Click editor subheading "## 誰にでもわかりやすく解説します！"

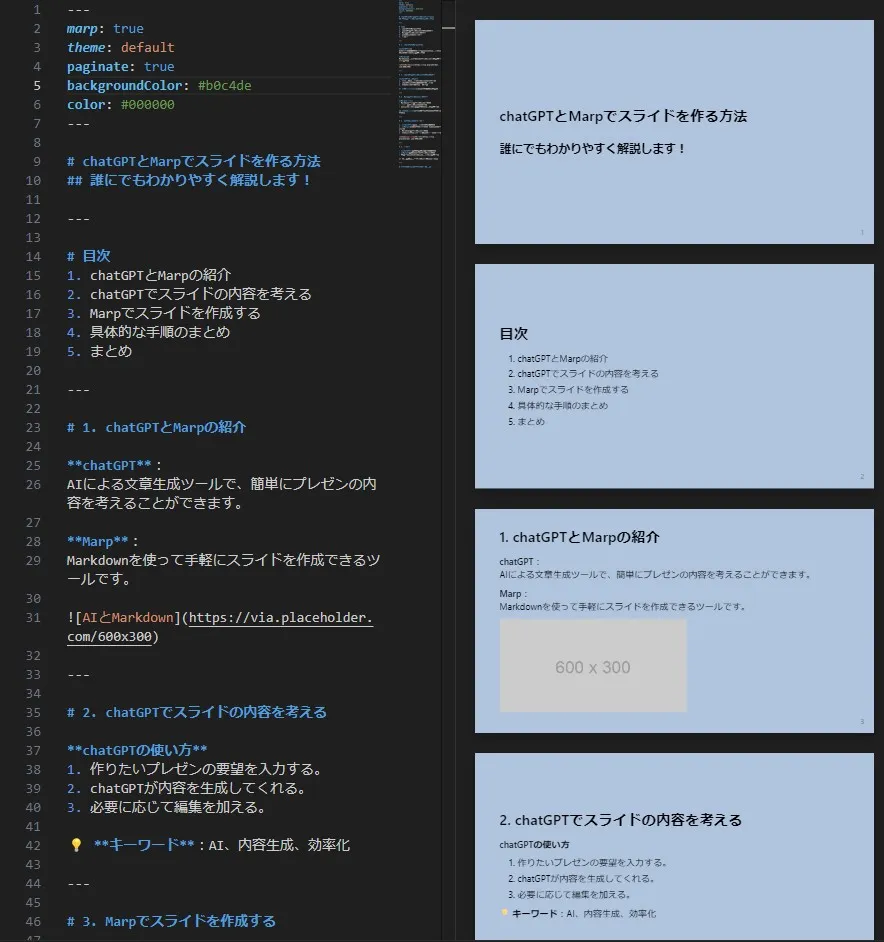pos(189,180)
